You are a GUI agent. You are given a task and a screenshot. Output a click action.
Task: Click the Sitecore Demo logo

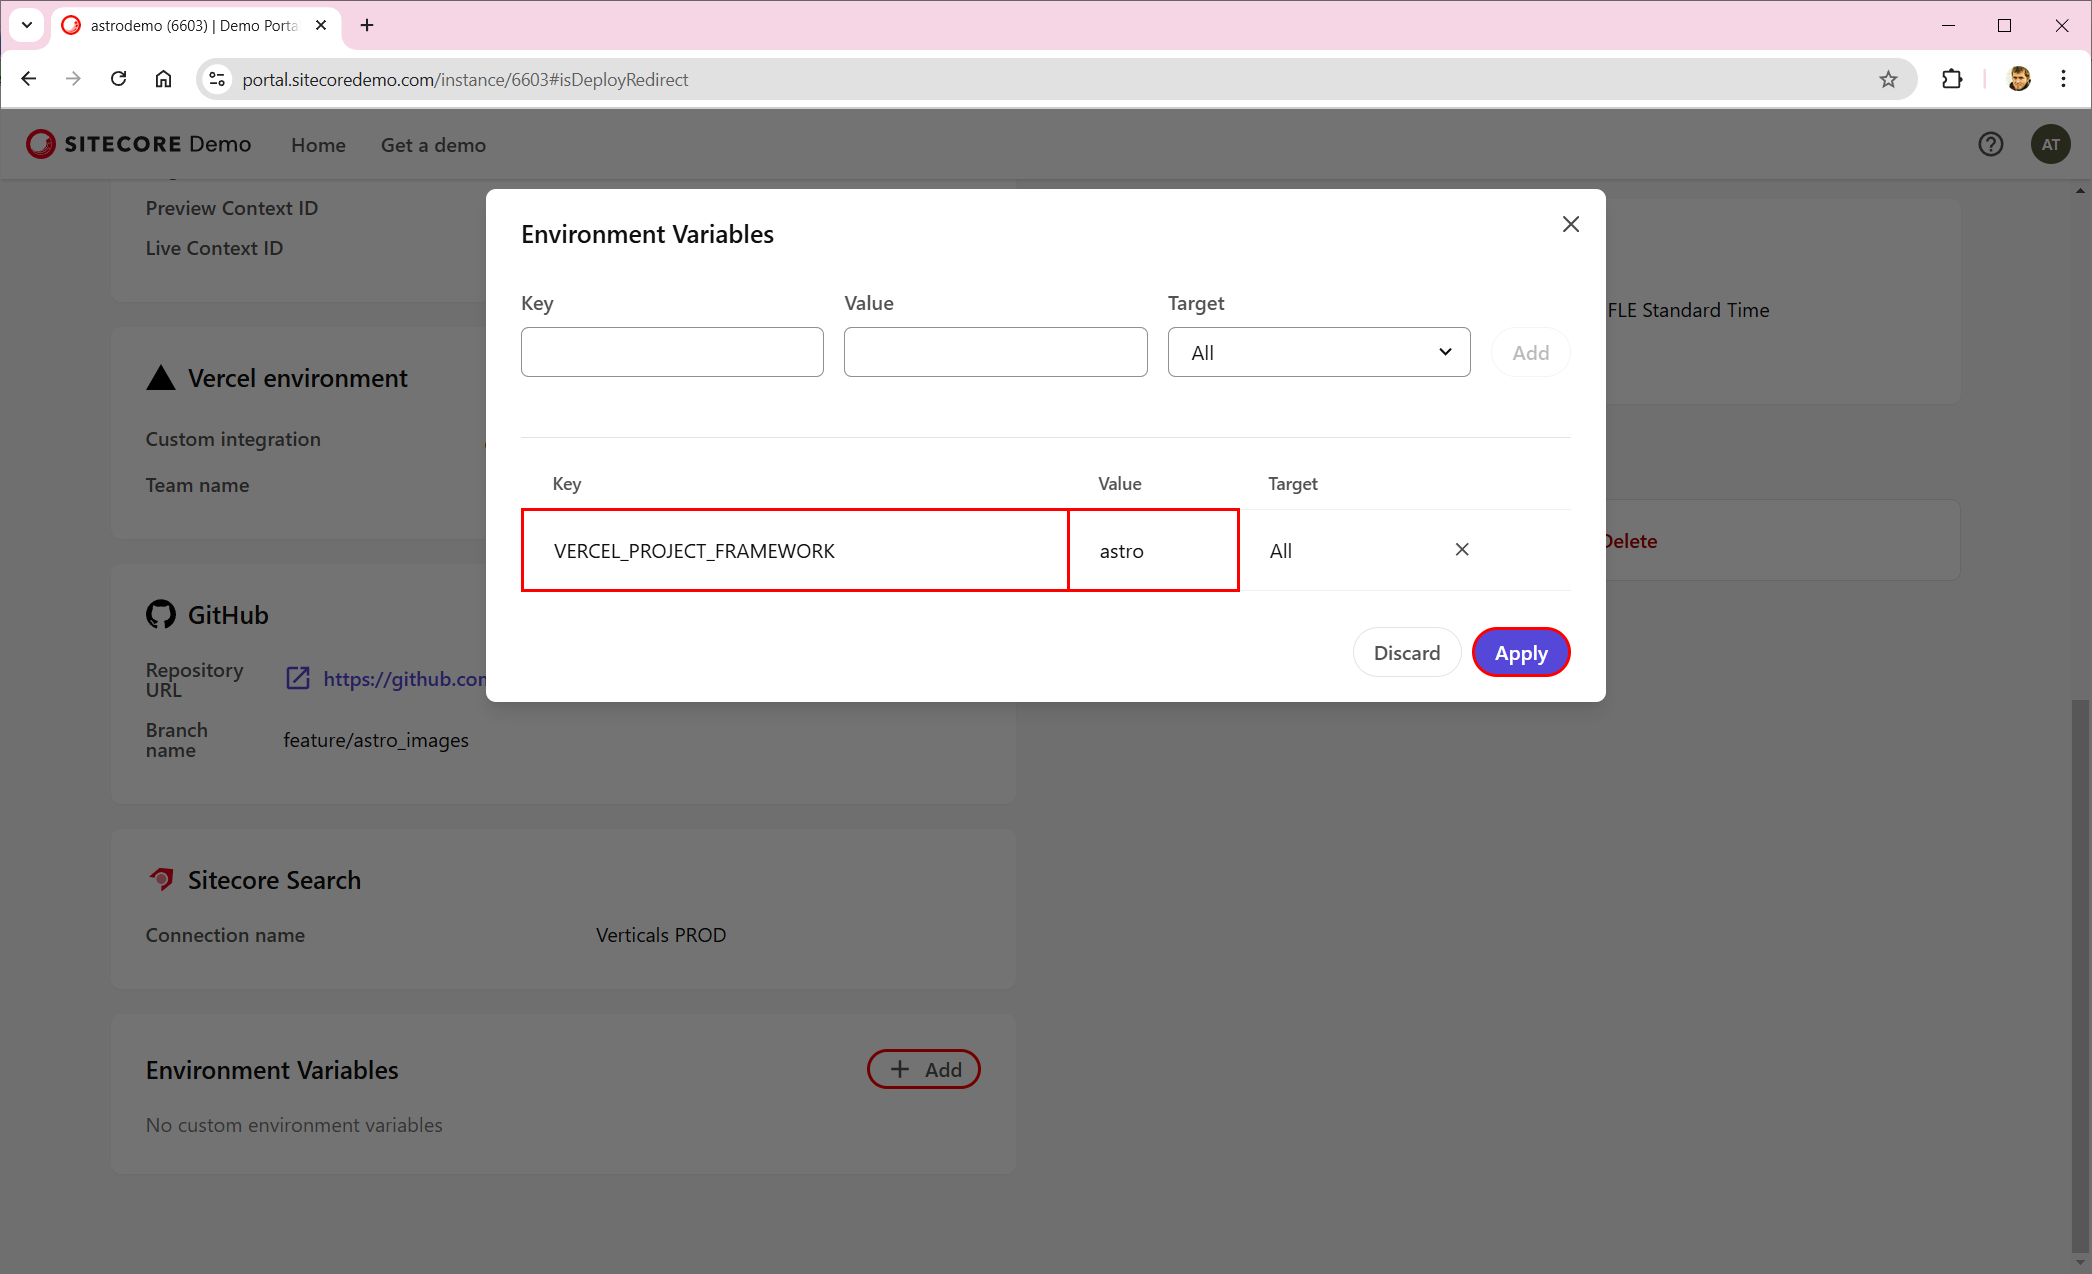139,144
